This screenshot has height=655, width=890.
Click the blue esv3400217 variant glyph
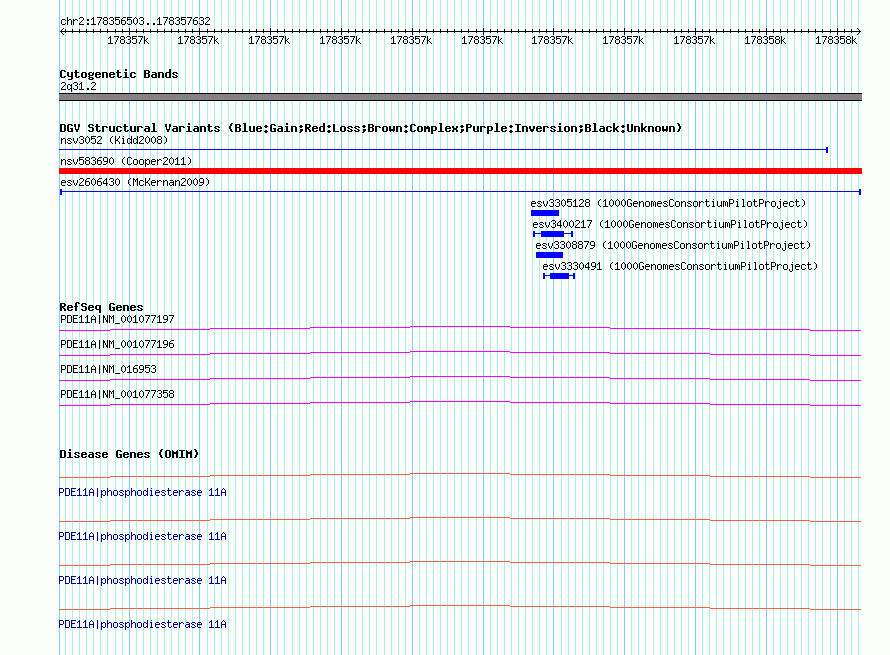click(x=553, y=234)
